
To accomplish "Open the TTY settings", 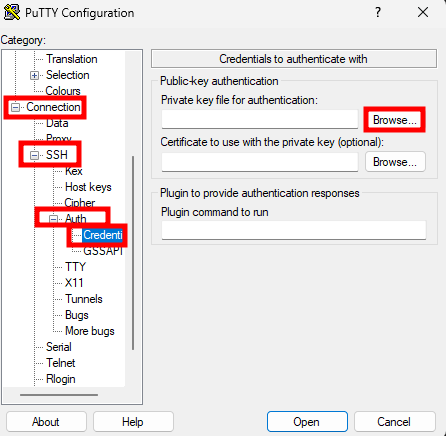I will pos(75,267).
